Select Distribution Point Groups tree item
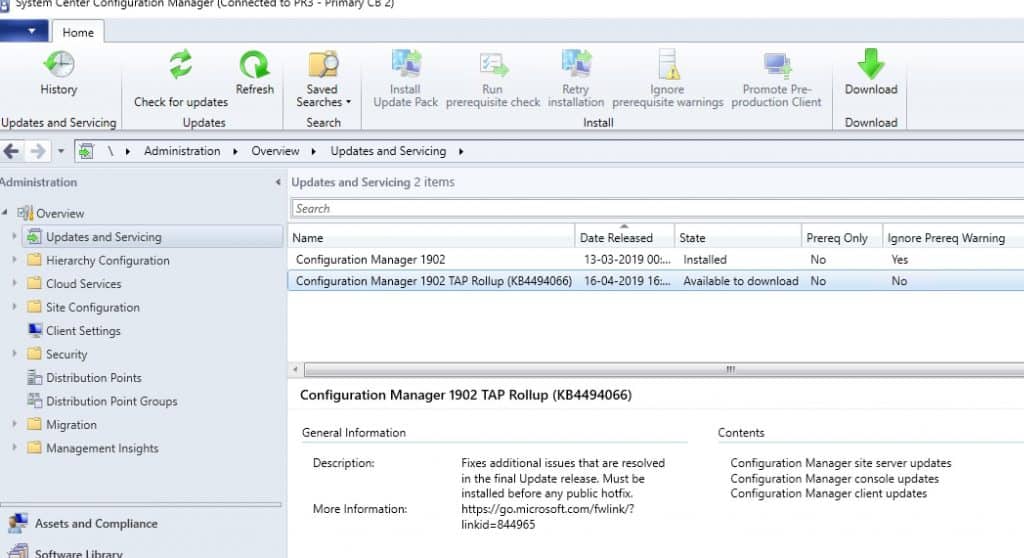The width and height of the screenshot is (1024, 558). click(x=112, y=401)
